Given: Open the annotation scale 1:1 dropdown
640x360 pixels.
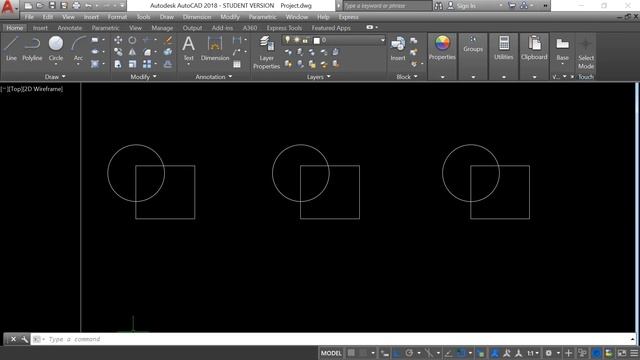Looking at the screenshot, I should (533, 353).
